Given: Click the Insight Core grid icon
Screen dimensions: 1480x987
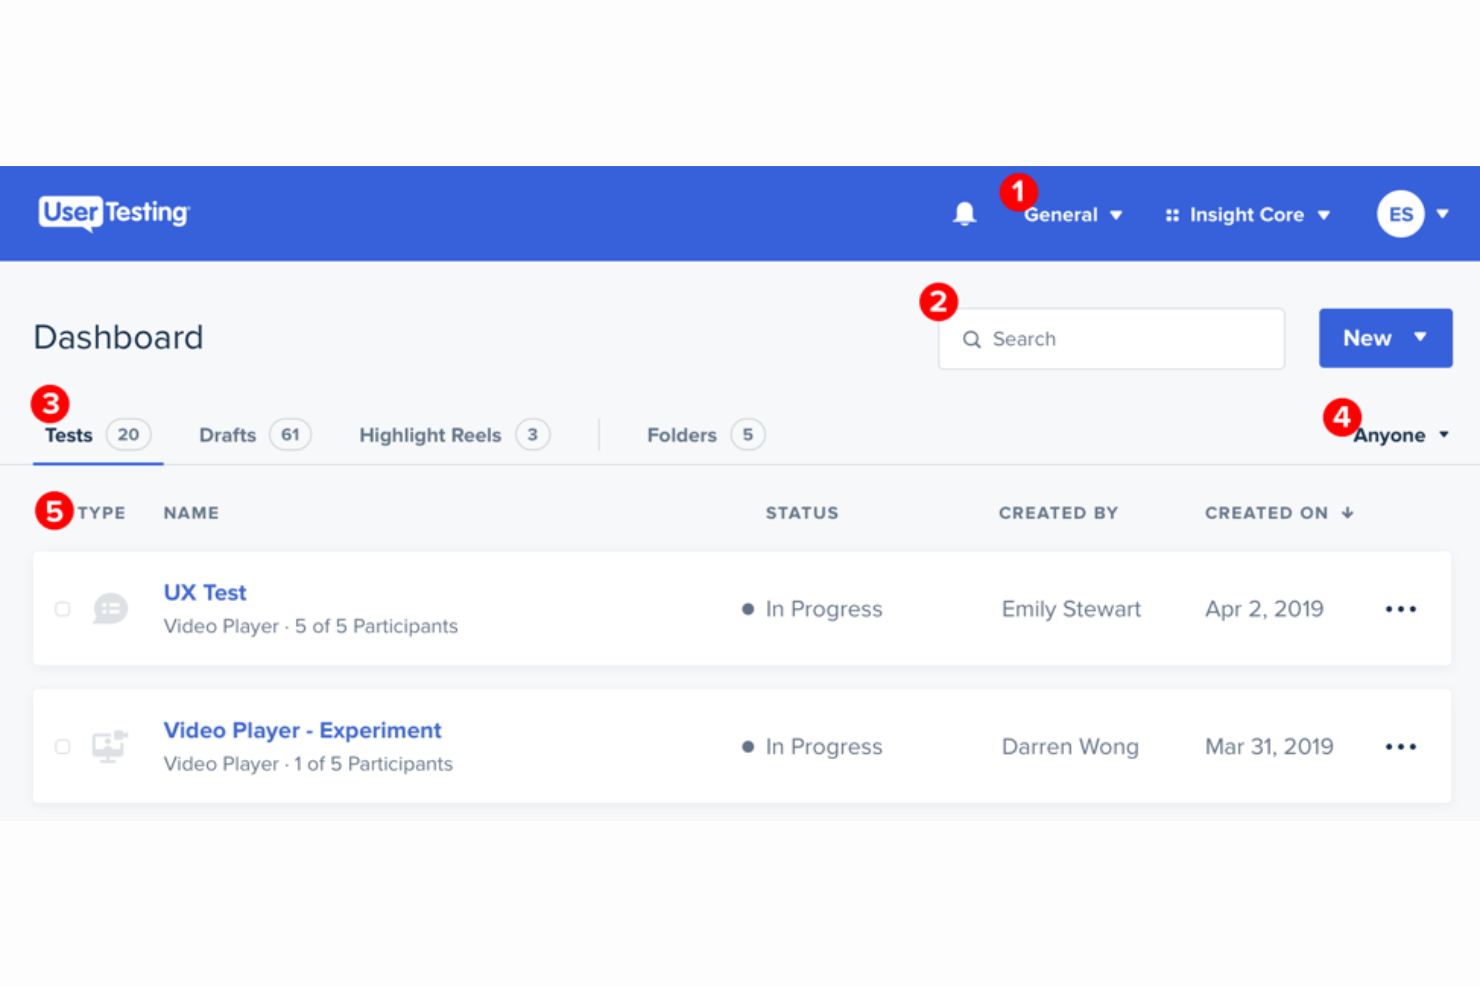Looking at the screenshot, I should coord(1171,213).
